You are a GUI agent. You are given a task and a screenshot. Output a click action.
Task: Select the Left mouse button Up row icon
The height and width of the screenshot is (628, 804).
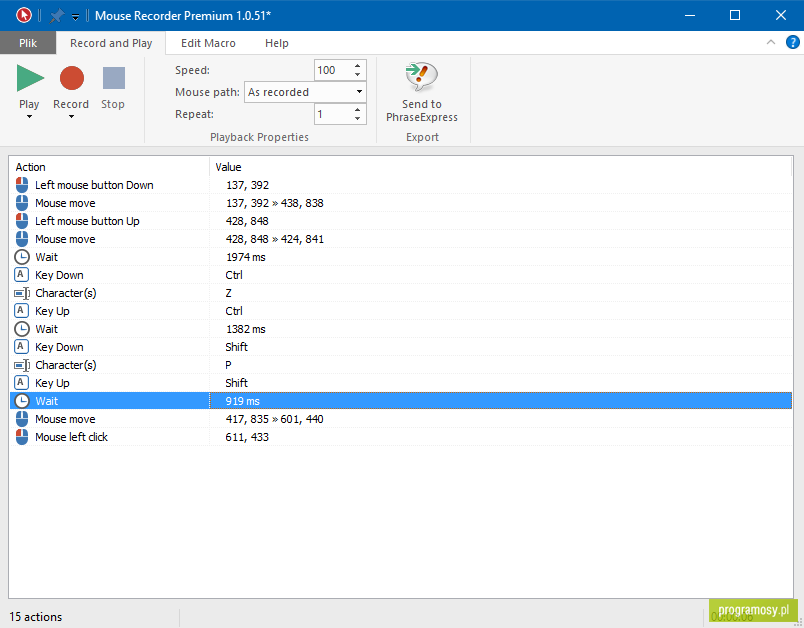click(x=22, y=221)
